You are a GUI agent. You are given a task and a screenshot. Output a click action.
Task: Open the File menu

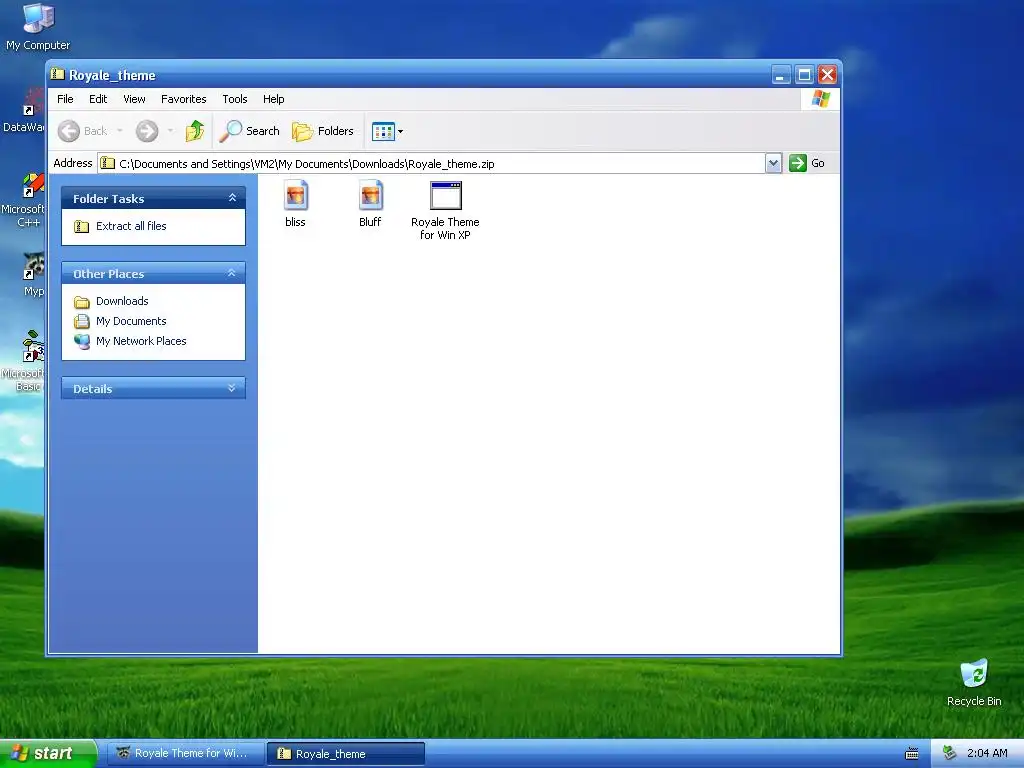click(65, 99)
